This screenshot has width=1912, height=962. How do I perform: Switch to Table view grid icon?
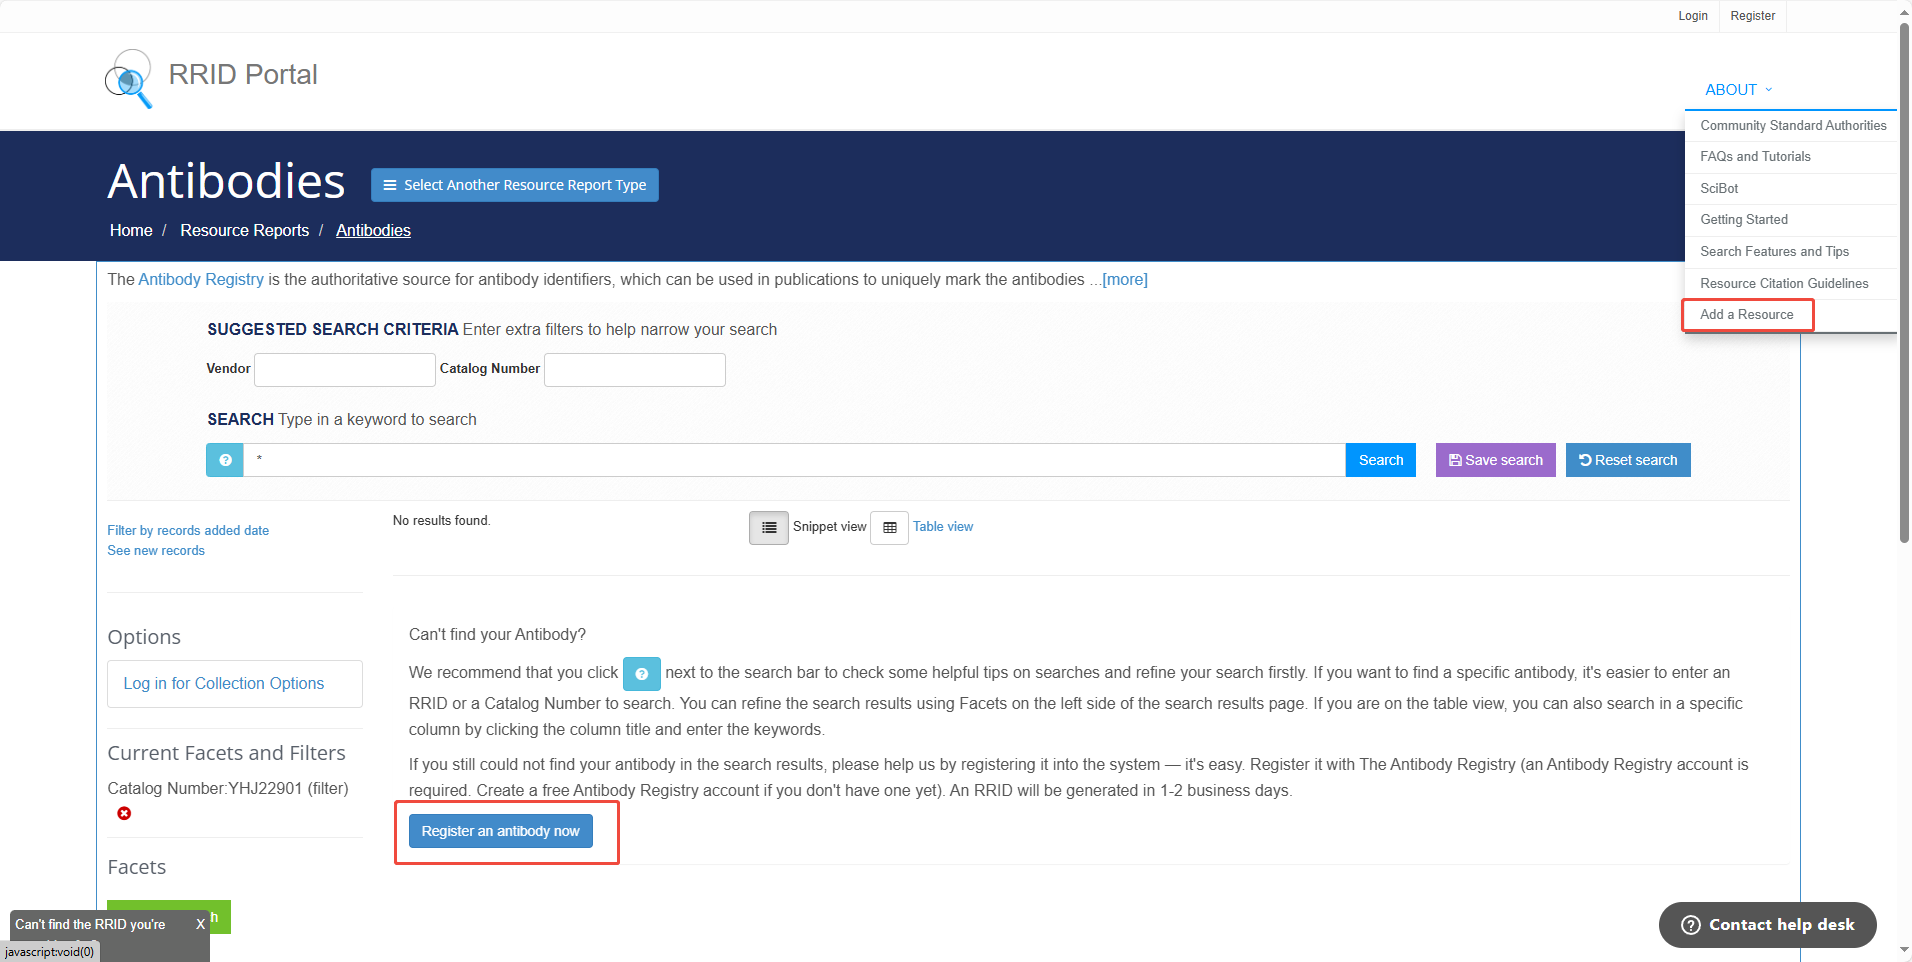tap(889, 528)
